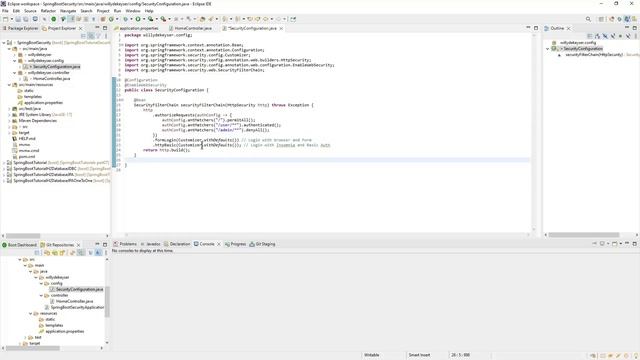Close the Console tab
The width and height of the screenshot is (640, 360).
tap(219, 244)
